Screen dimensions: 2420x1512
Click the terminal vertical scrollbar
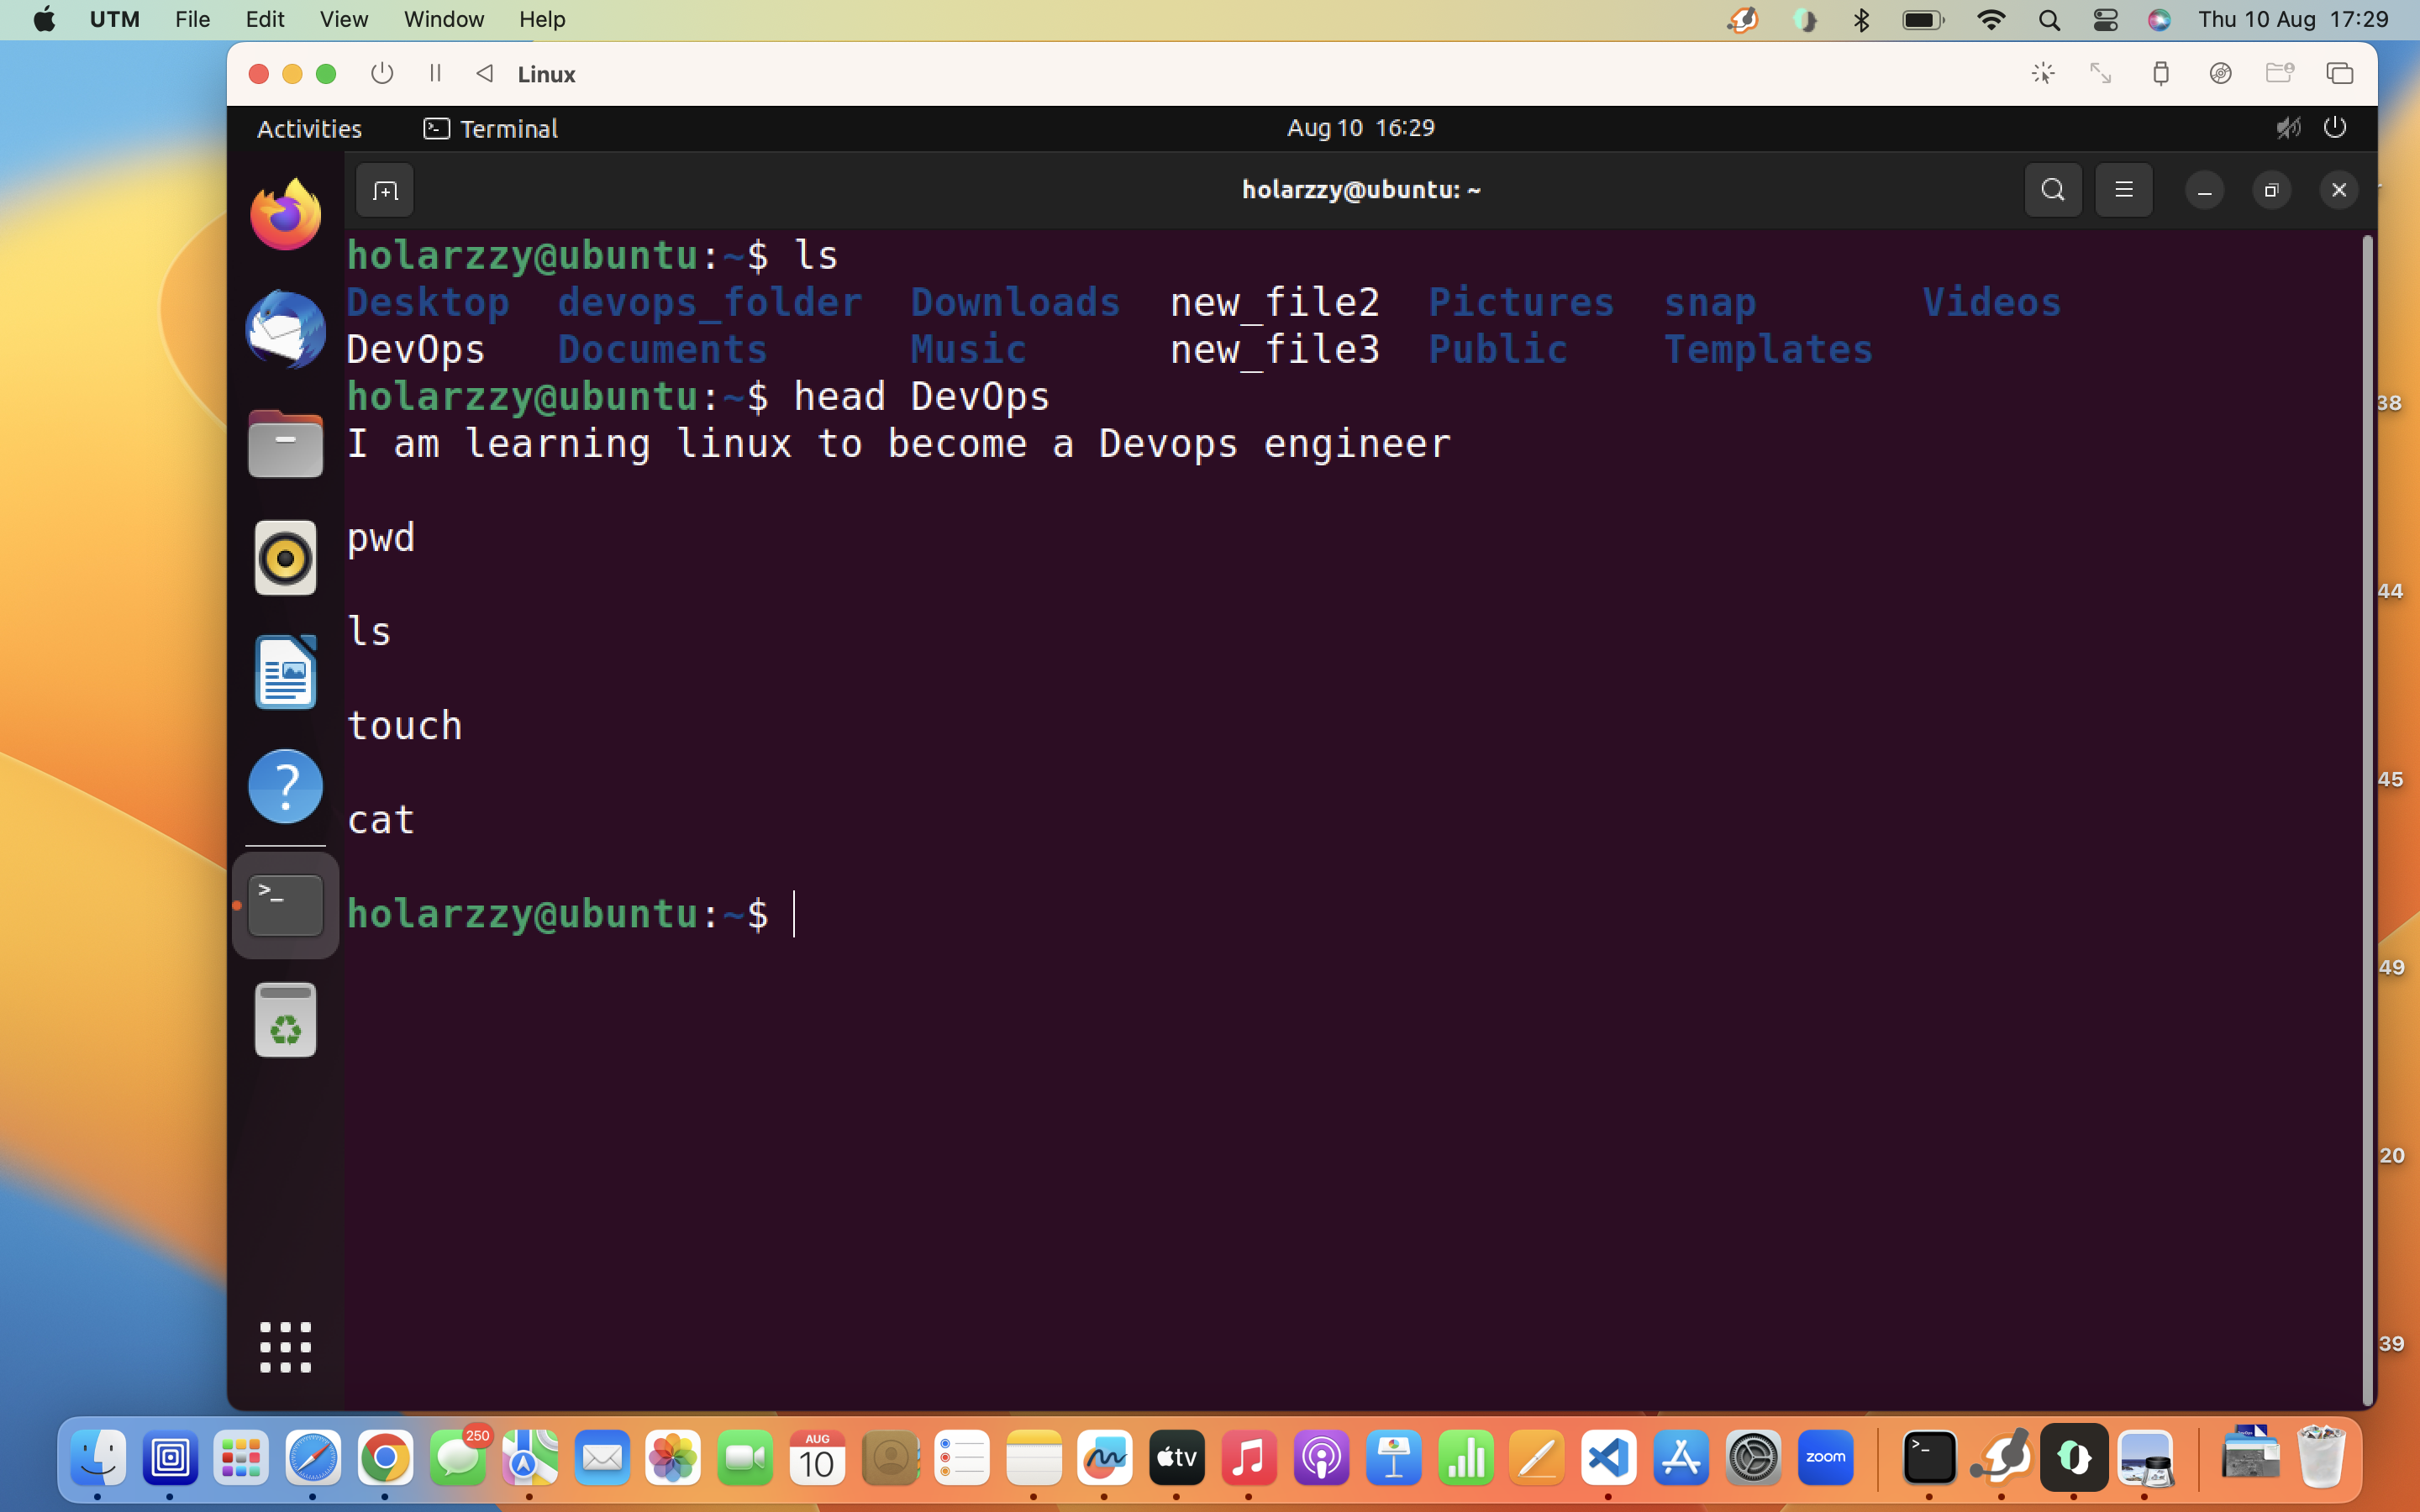2367,820
